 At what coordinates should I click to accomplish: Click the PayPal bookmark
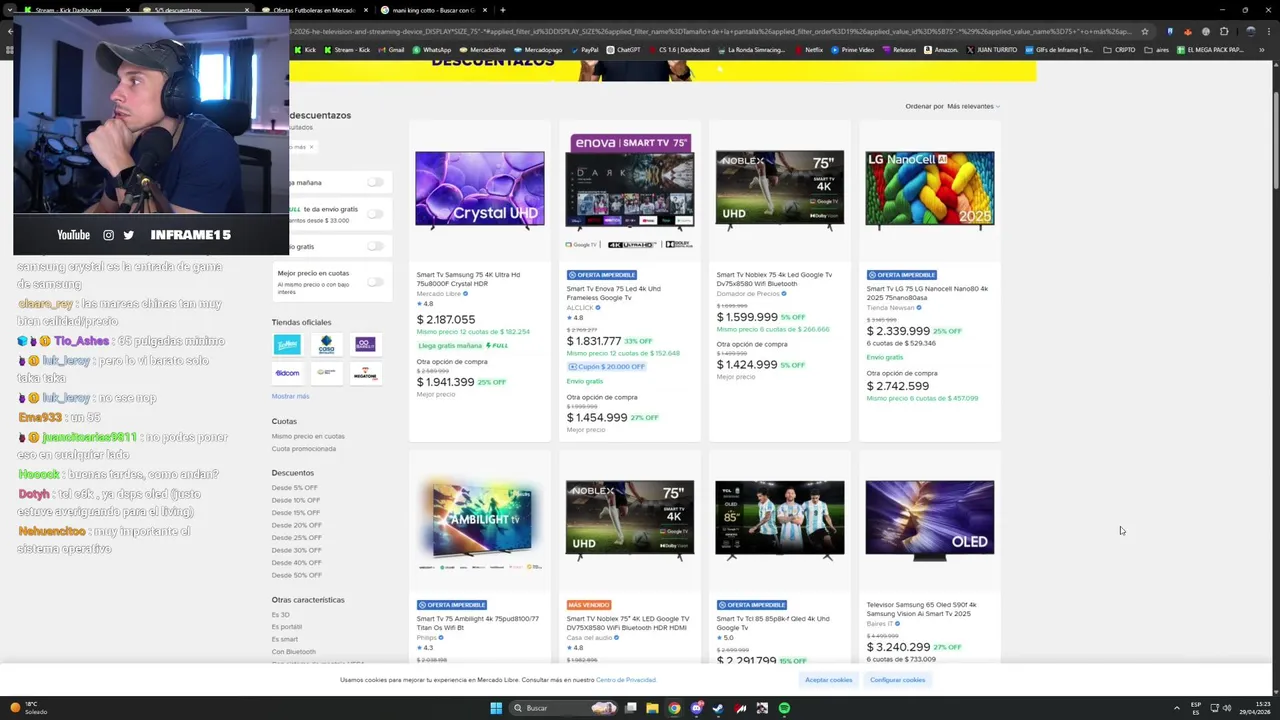click(584, 50)
